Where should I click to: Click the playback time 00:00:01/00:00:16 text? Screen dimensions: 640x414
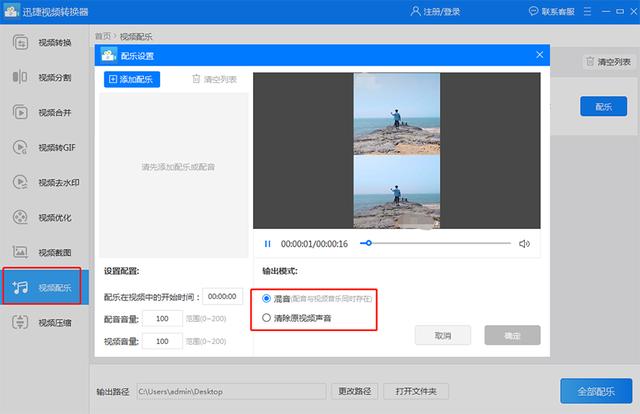click(x=314, y=244)
